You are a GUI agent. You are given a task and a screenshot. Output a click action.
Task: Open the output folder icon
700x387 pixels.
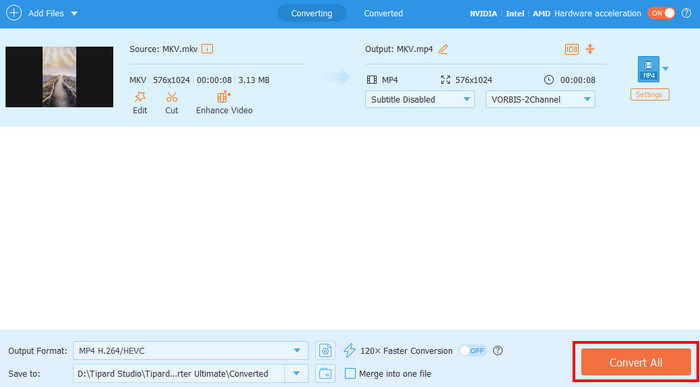[x=325, y=374]
